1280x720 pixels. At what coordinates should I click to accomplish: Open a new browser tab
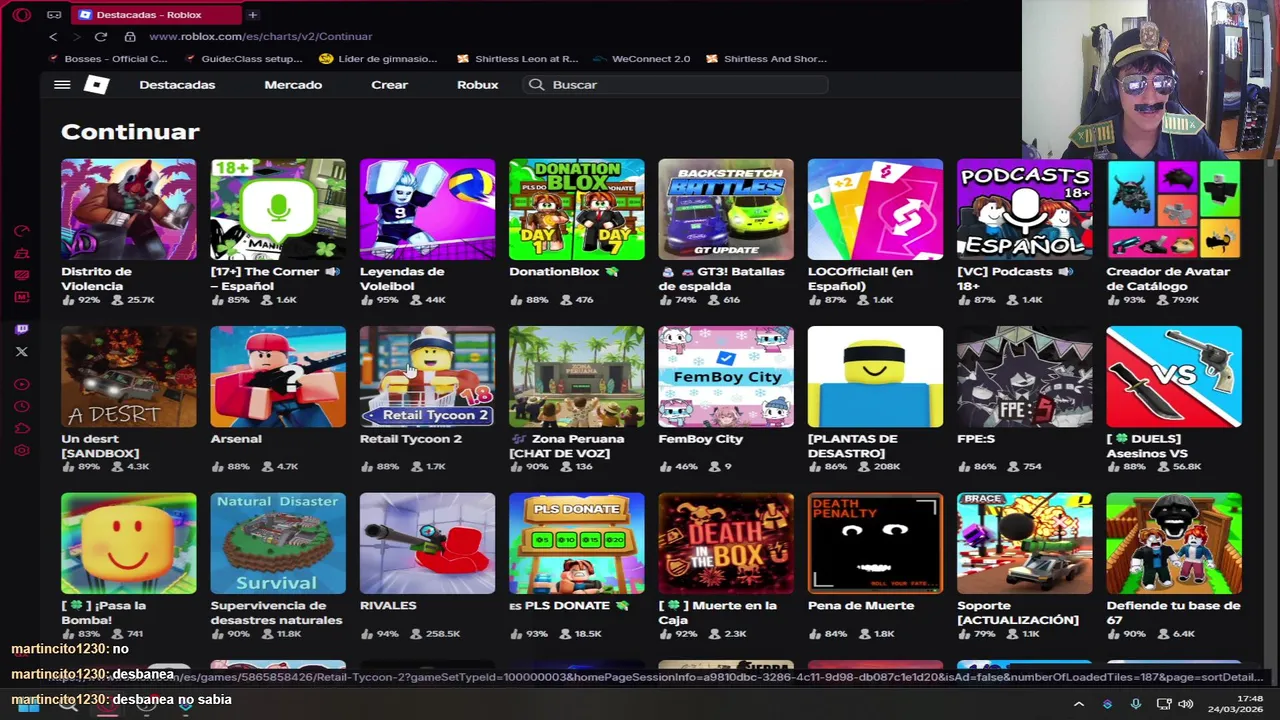[x=253, y=15]
